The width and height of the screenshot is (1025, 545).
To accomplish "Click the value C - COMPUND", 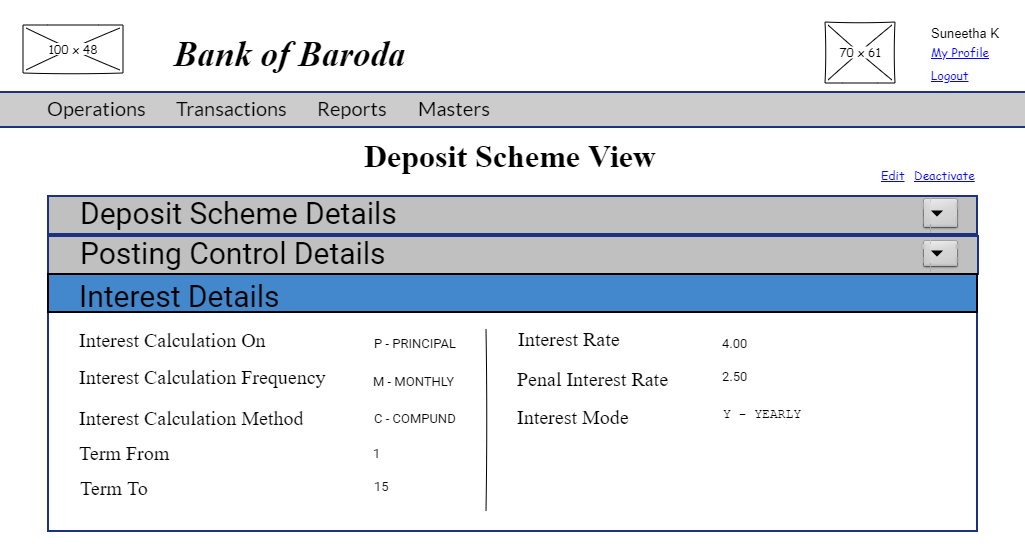I will pyautogui.click(x=414, y=419).
